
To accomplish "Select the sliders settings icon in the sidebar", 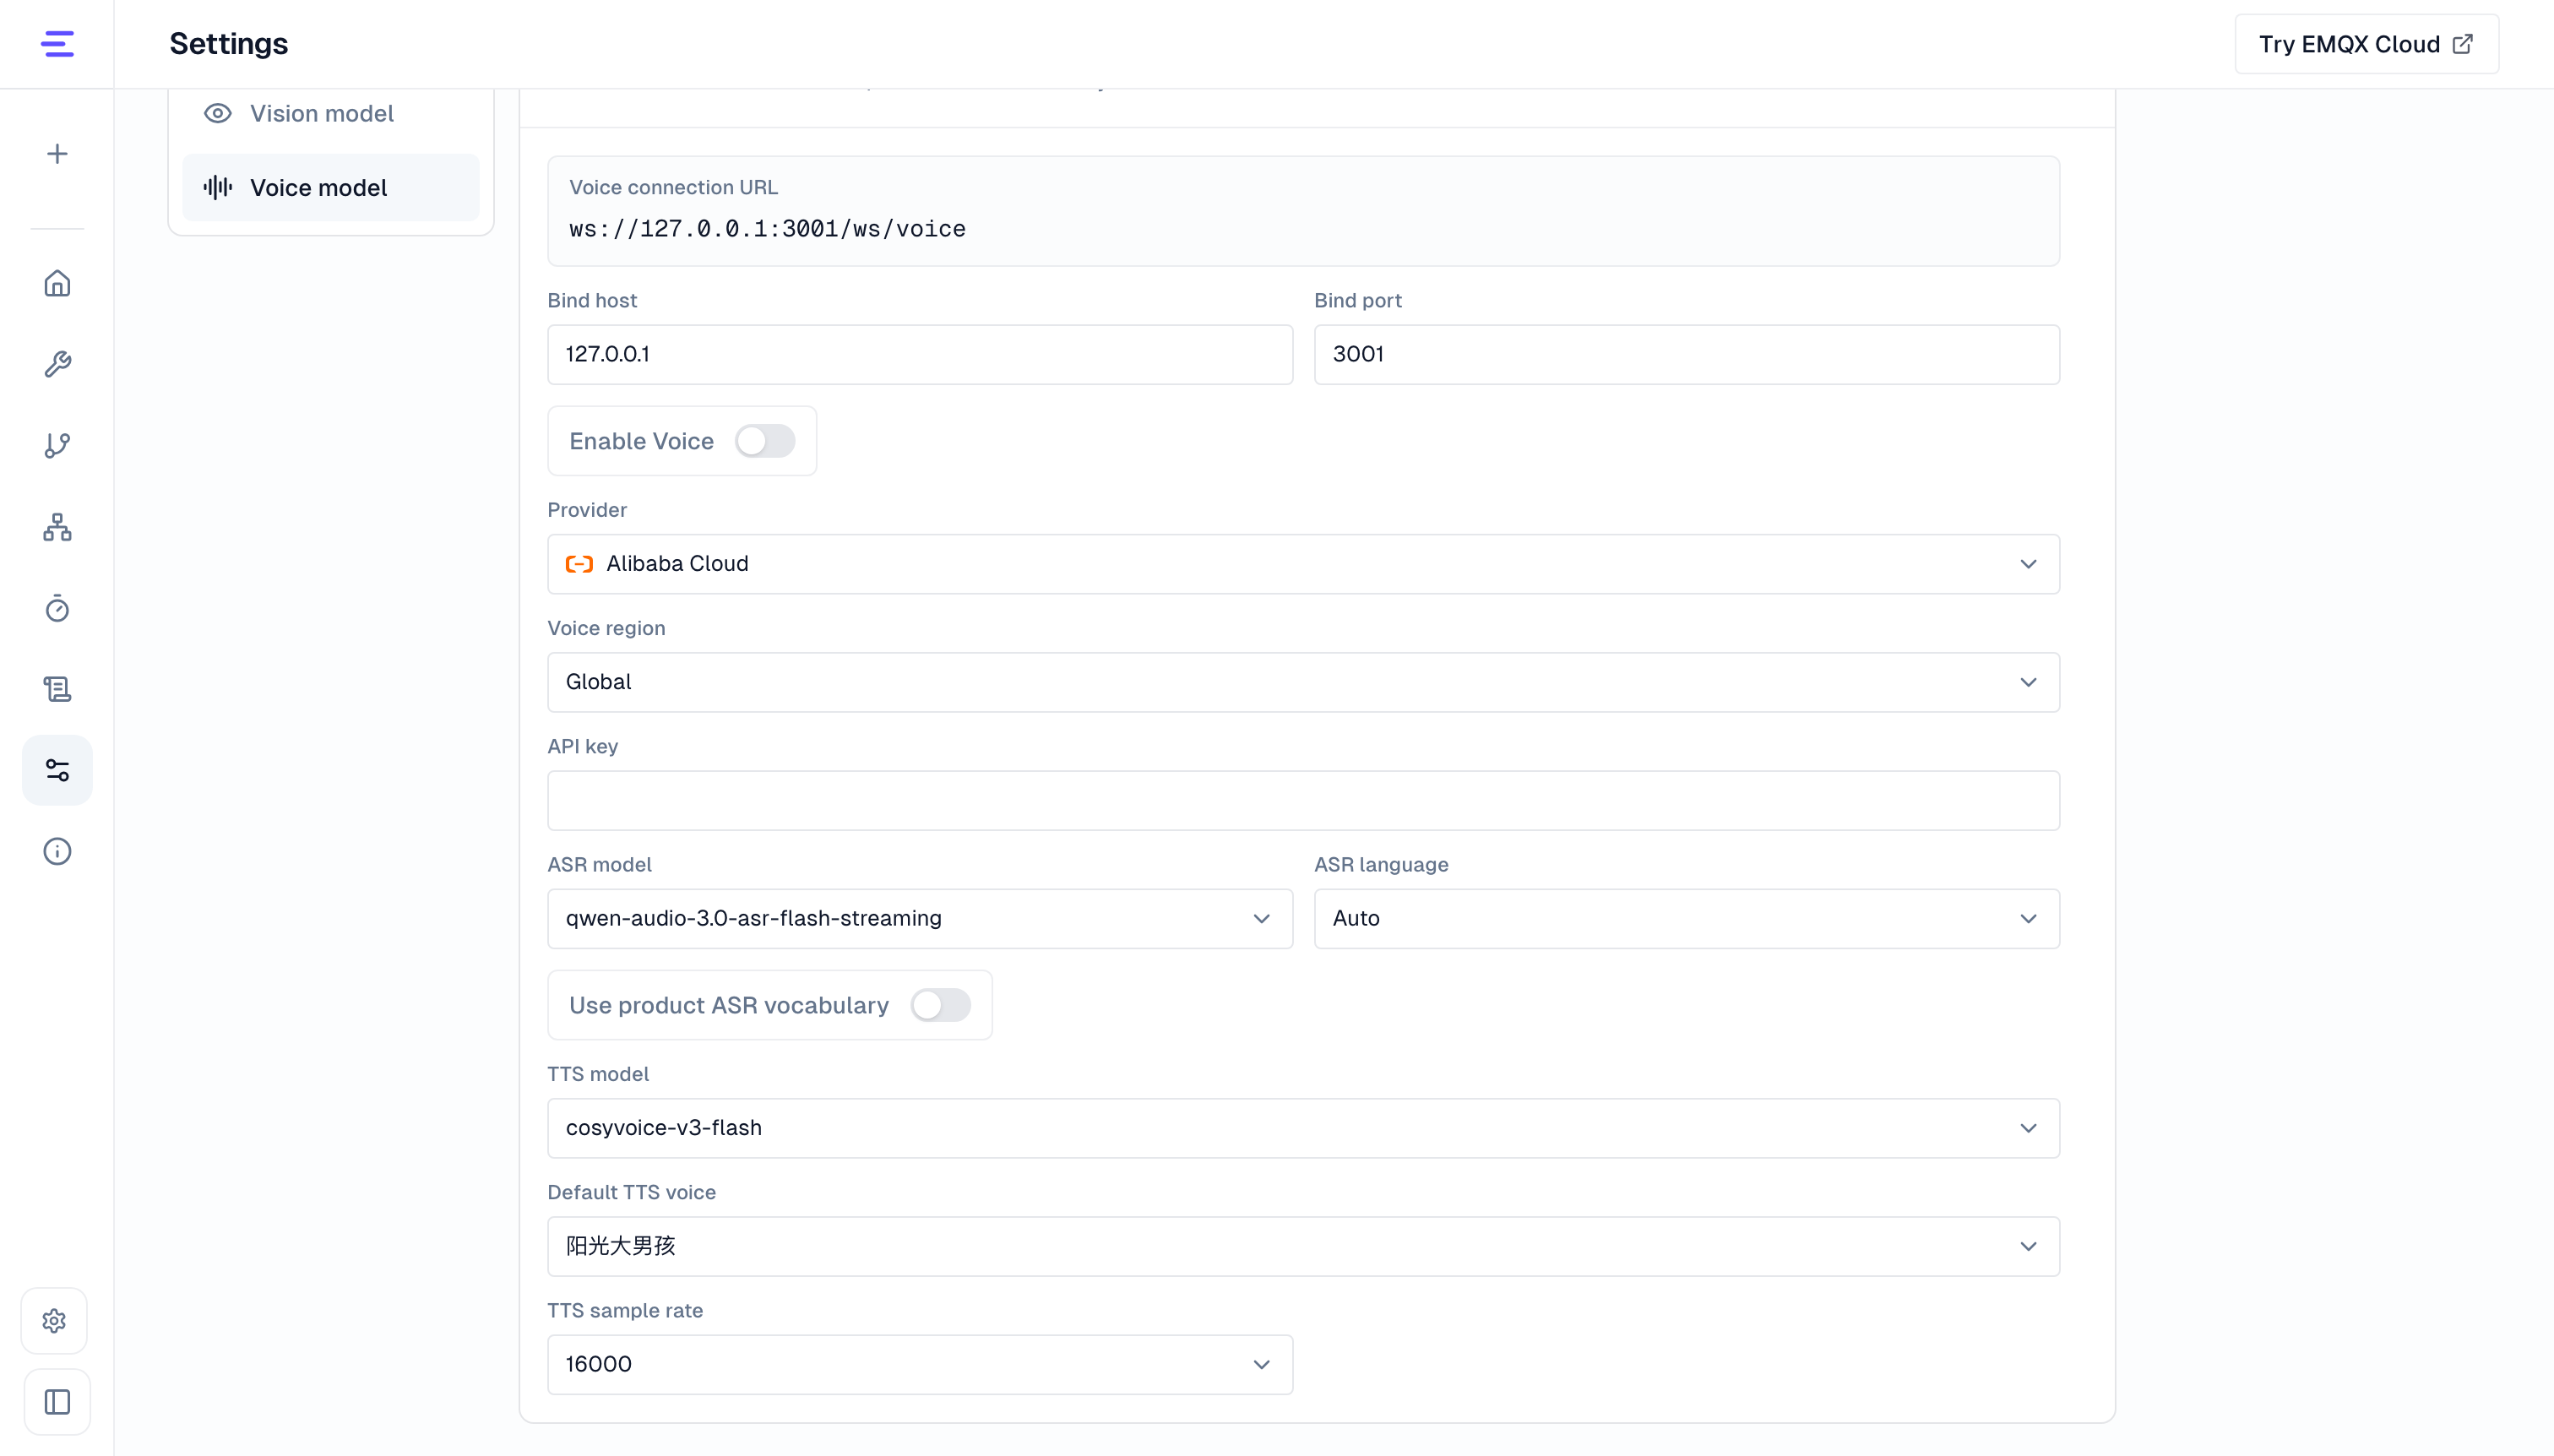I will [x=57, y=770].
